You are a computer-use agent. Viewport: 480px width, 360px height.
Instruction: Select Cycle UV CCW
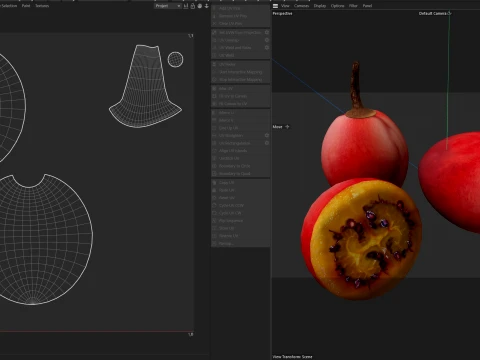[241, 205]
